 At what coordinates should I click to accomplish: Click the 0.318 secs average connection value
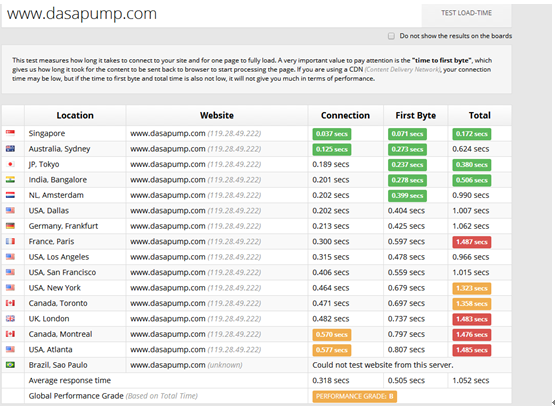(x=331, y=380)
